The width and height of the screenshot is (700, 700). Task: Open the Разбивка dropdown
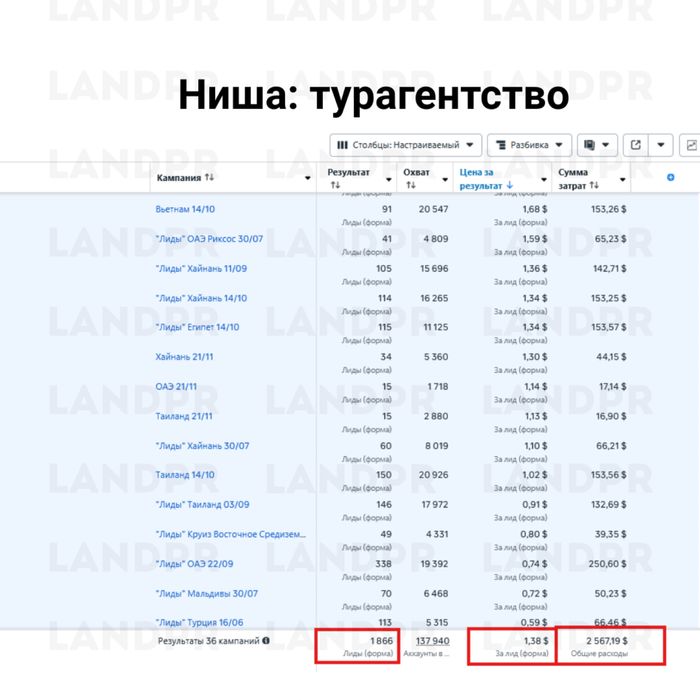pos(529,145)
